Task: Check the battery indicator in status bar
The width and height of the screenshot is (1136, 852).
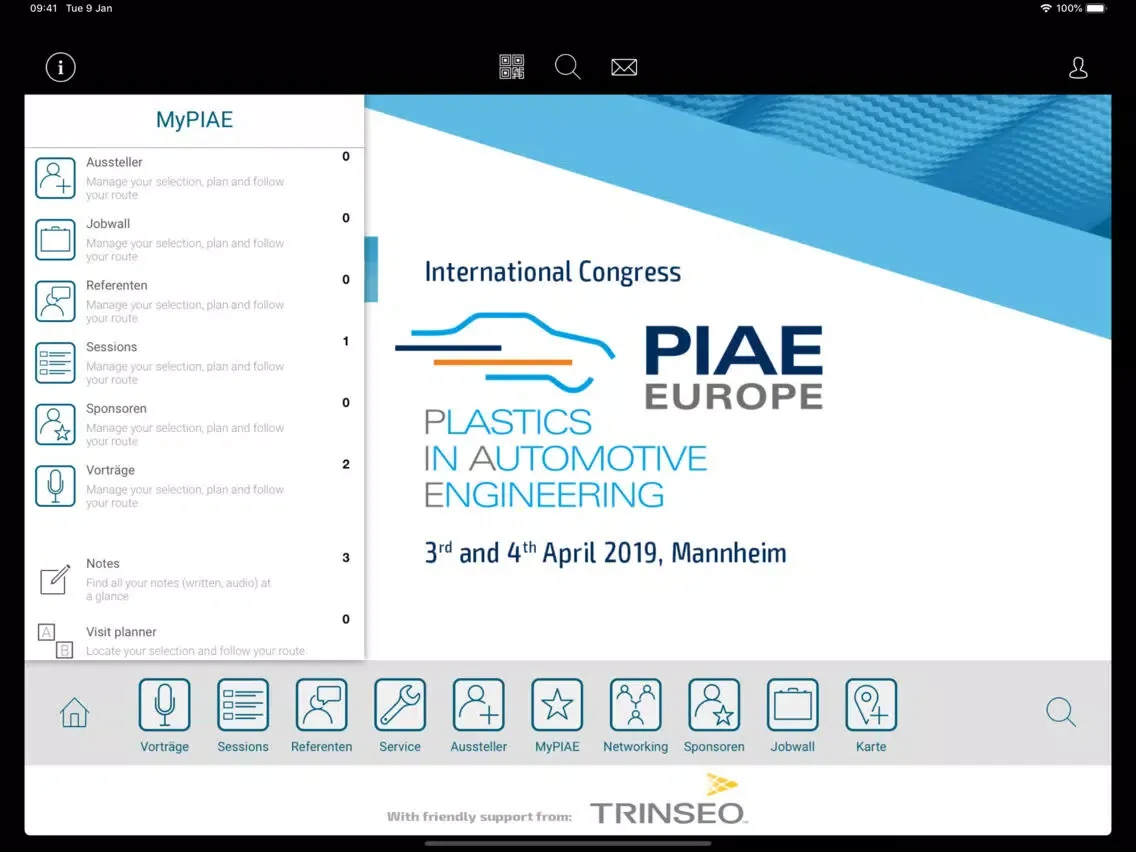Action: pyautogui.click(x=1097, y=9)
